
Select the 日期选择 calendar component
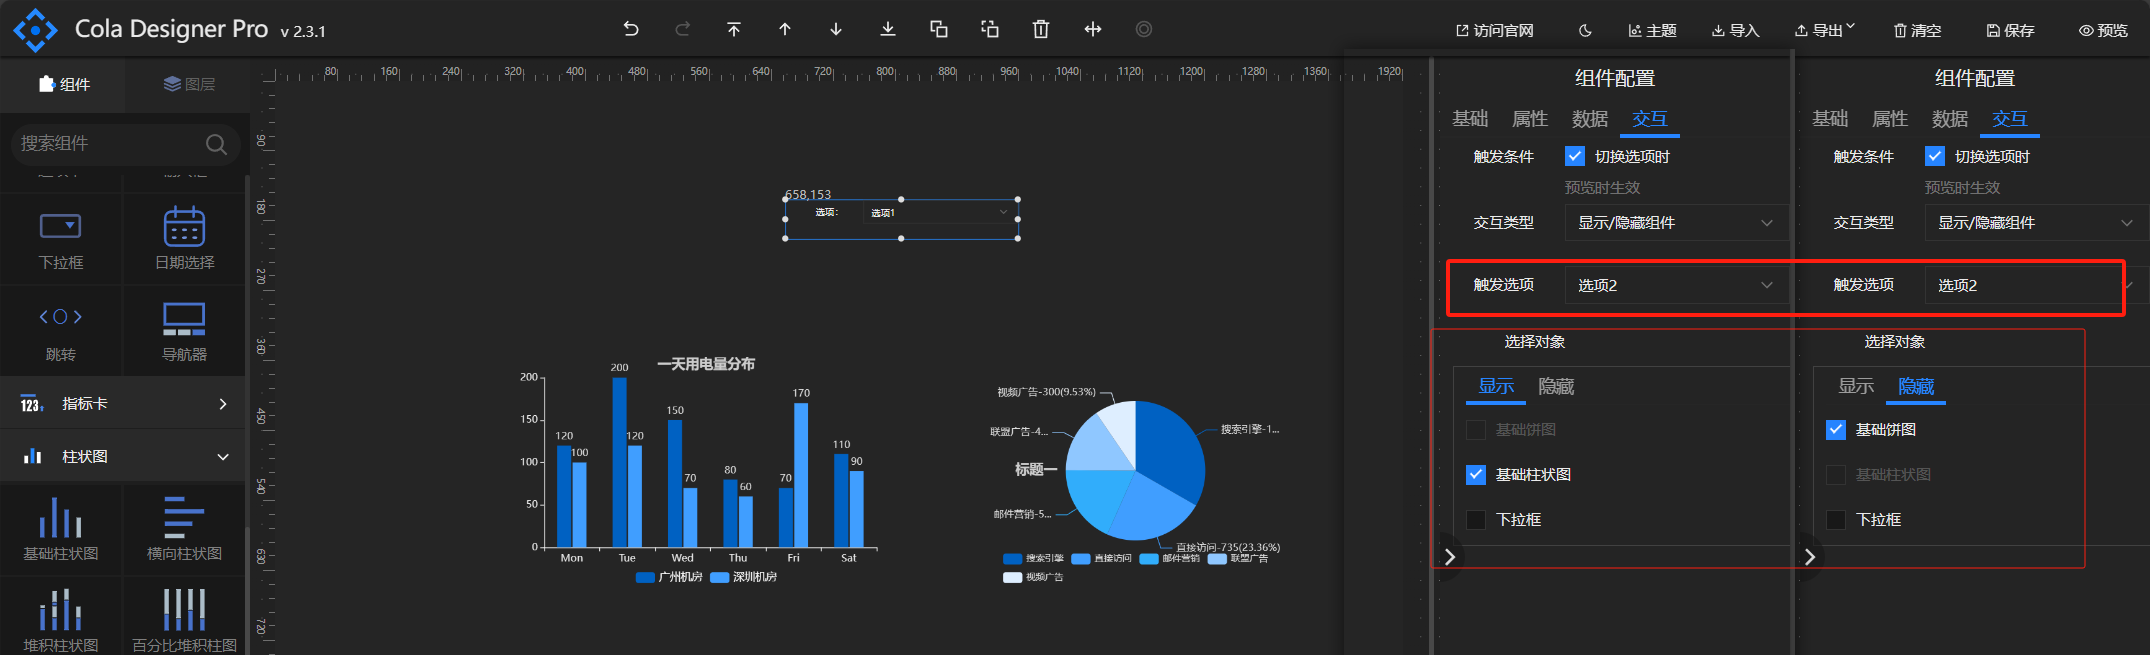coord(184,238)
